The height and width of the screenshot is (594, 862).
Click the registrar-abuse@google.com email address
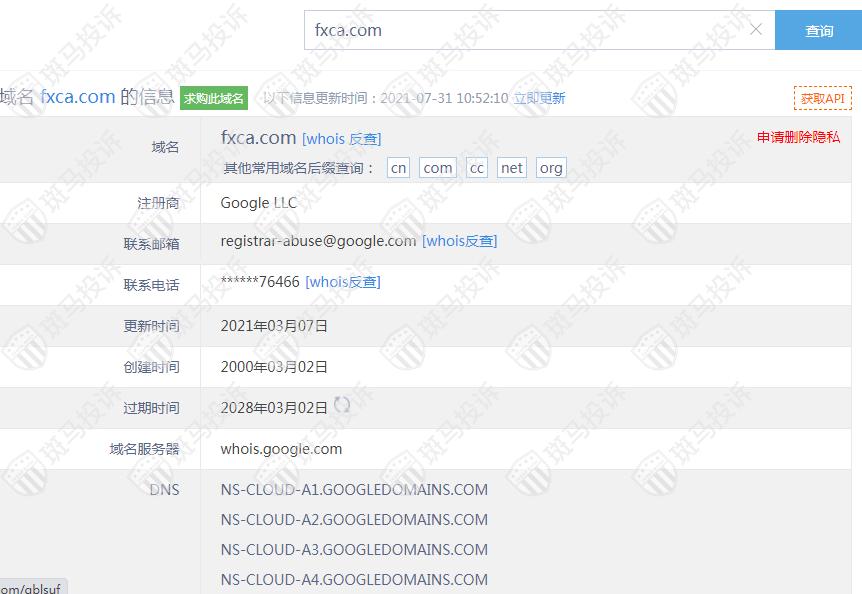[318, 241]
